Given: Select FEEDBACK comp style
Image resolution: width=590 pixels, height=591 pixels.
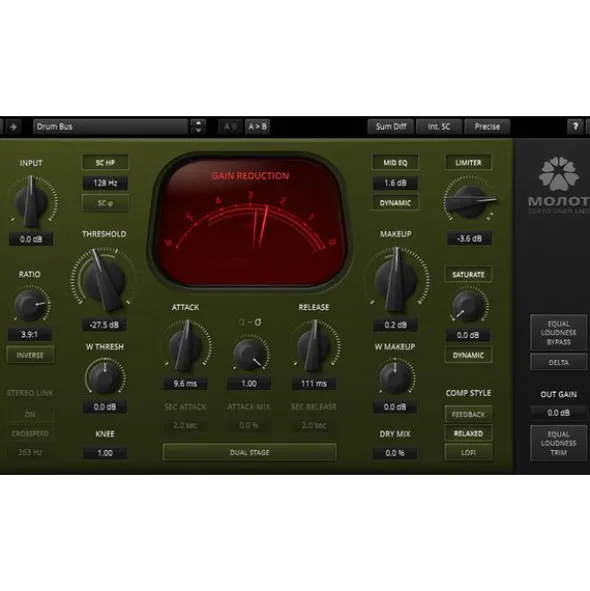Looking at the screenshot, I should [x=468, y=415].
